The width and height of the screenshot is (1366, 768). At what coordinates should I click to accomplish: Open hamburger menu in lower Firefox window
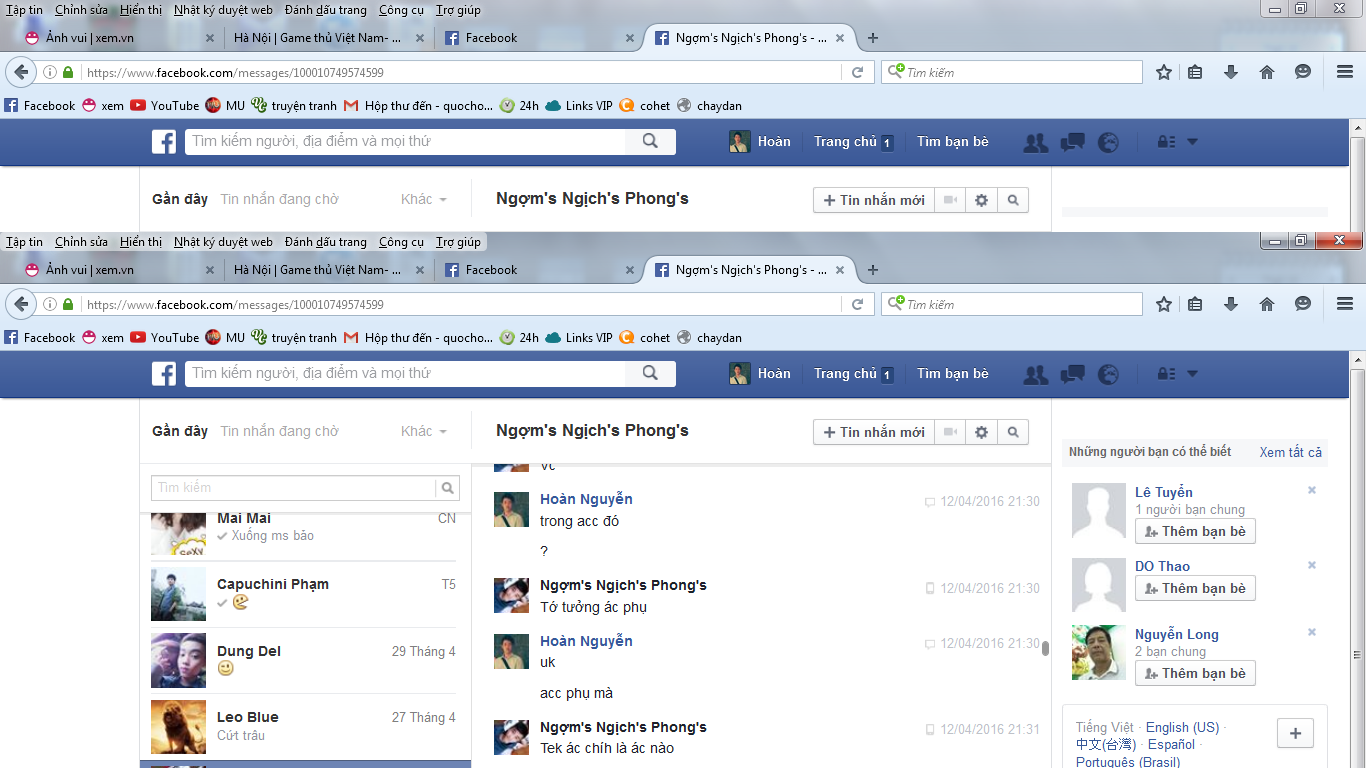click(1345, 304)
